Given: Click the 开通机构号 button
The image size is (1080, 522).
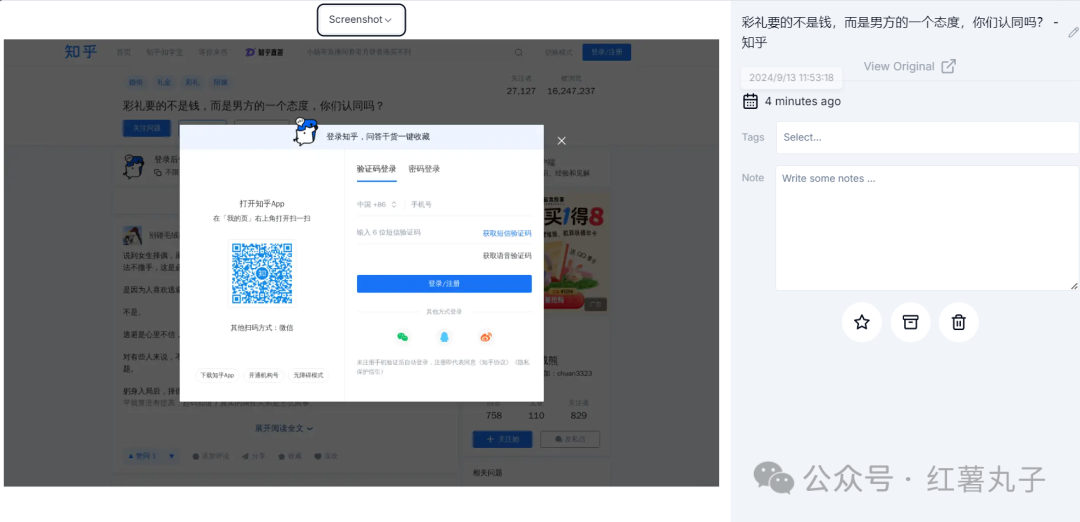Looking at the screenshot, I should (264, 375).
